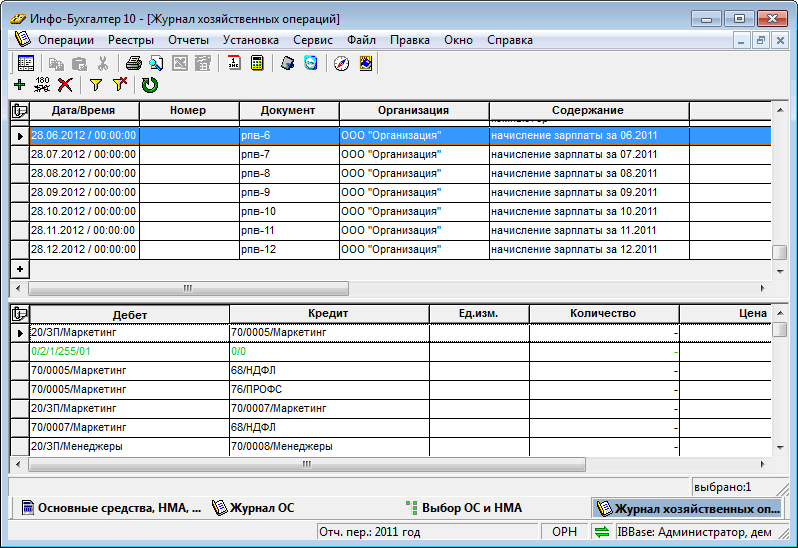
Task: Click the bottom grid's column settings corner icon
Action: click(x=20, y=314)
